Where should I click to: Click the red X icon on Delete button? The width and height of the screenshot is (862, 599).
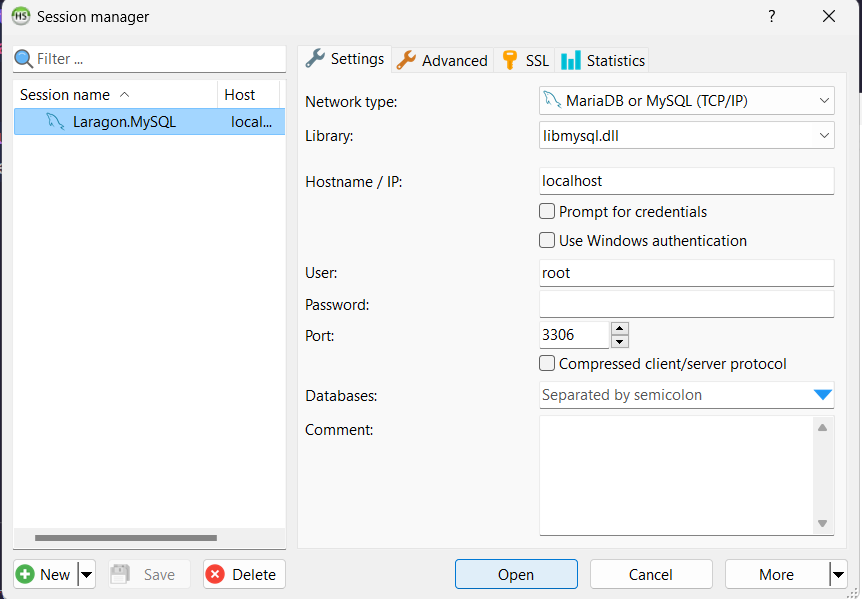pos(215,574)
